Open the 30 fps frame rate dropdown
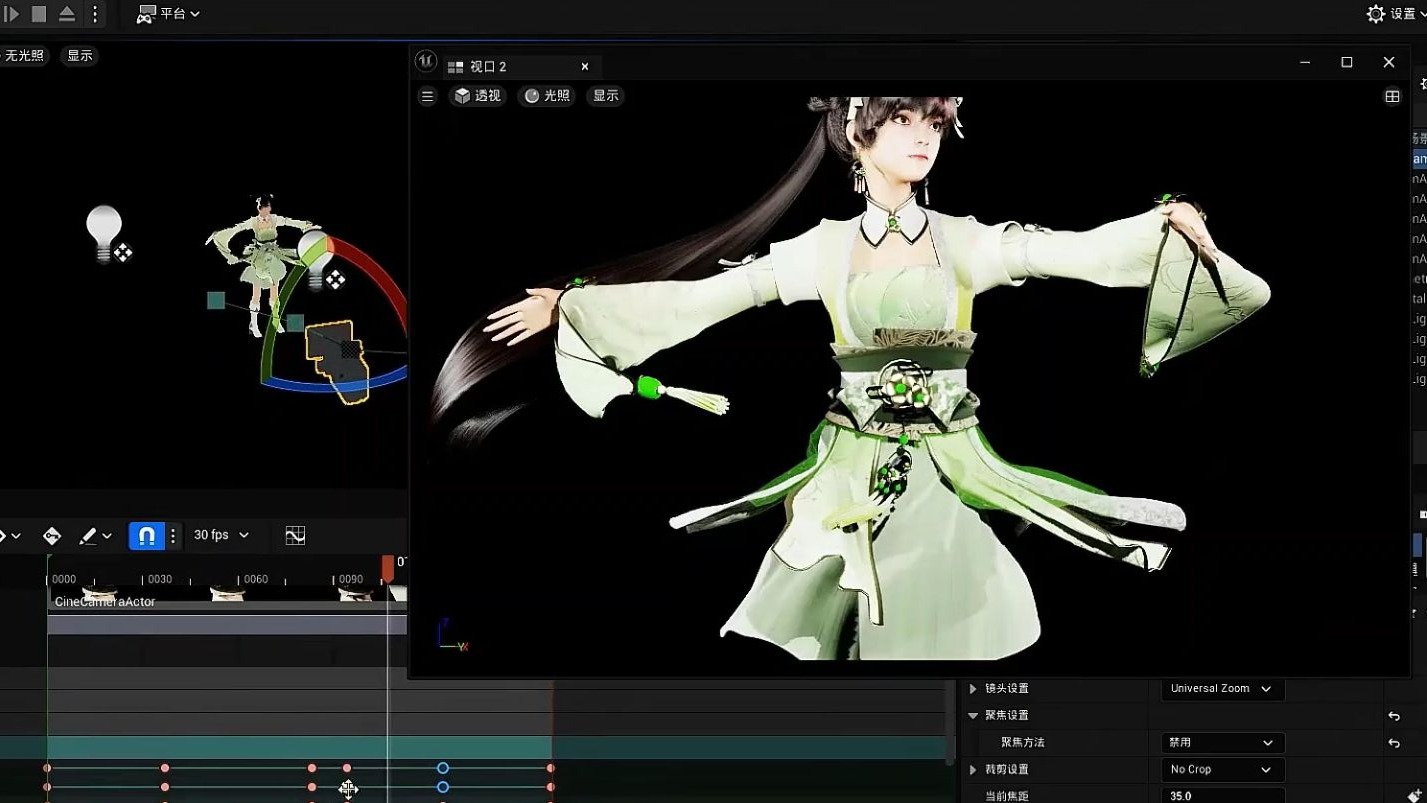 (x=221, y=535)
